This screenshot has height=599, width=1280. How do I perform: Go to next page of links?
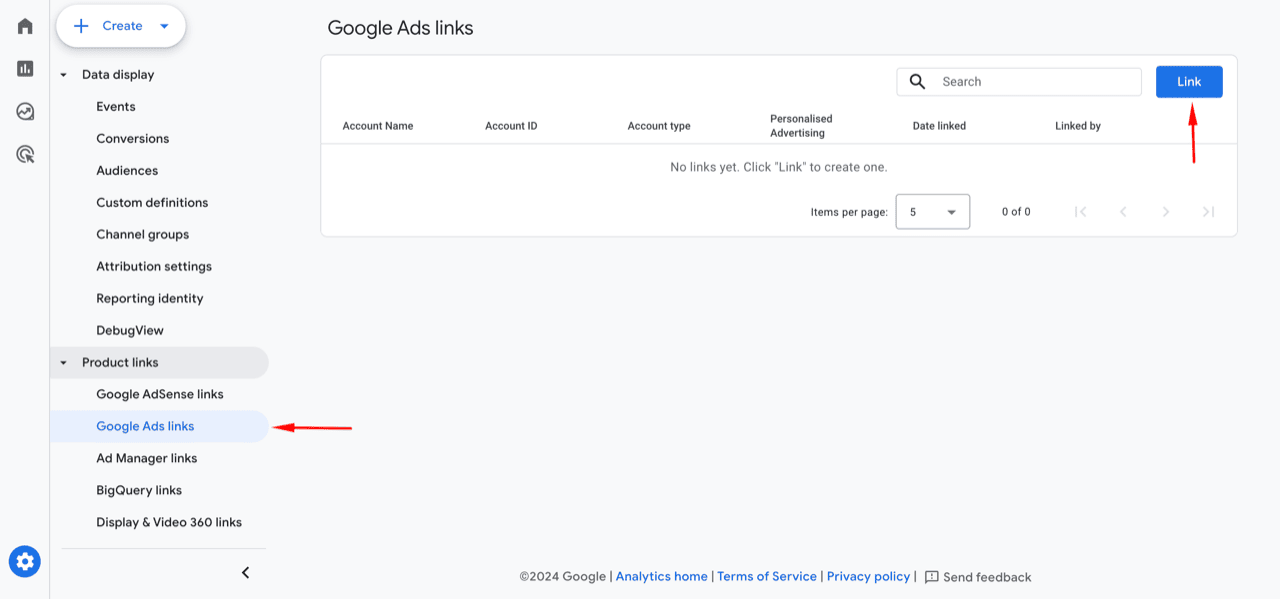coord(1166,212)
